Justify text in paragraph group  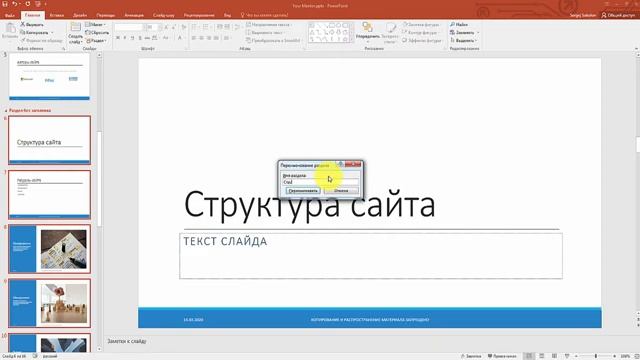point(216,38)
